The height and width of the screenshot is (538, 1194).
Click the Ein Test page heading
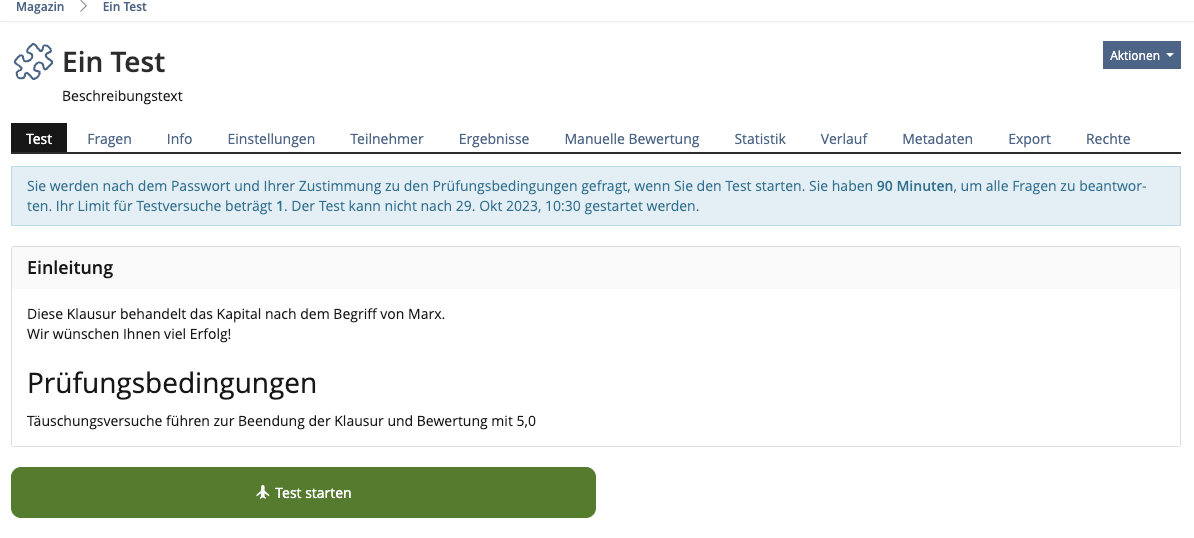[x=113, y=62]
